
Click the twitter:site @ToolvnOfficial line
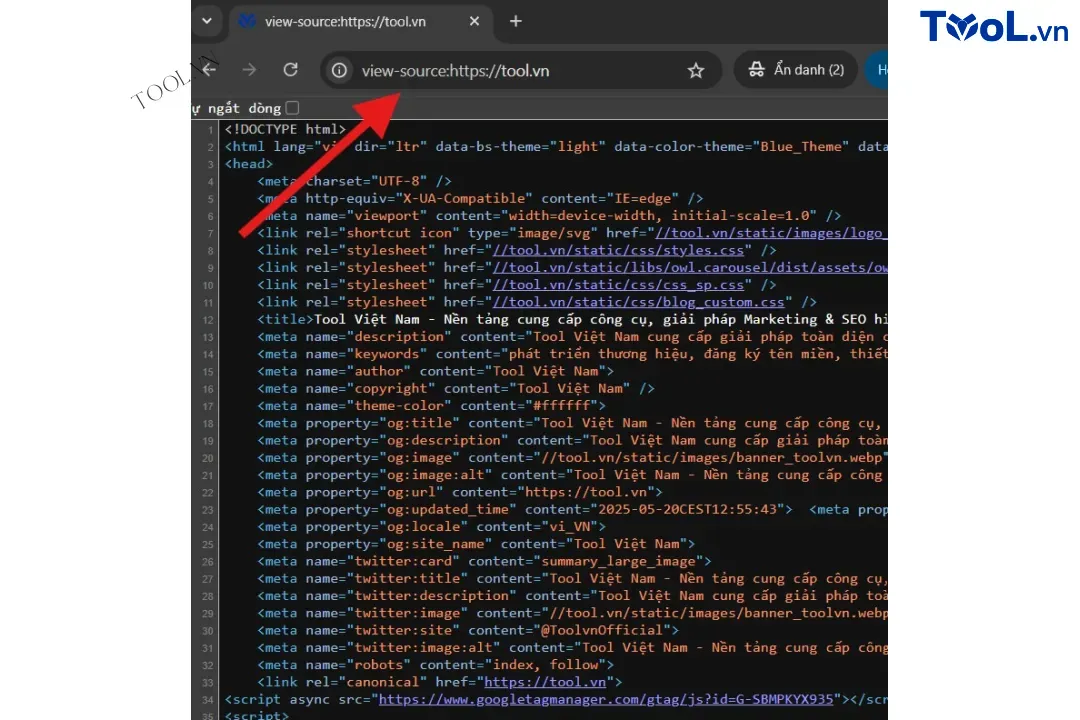pyautogui.click(x=468, y=630)
